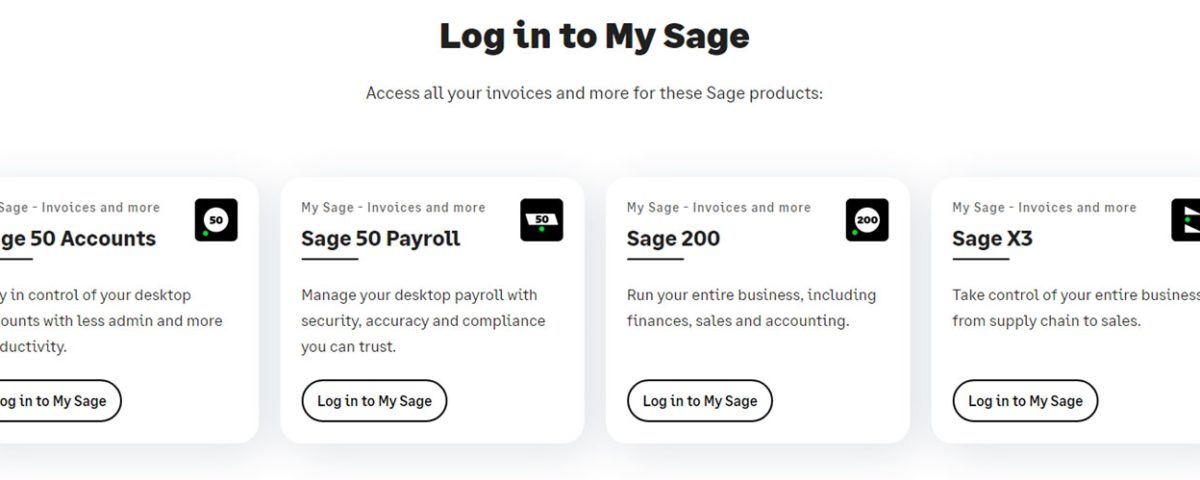Select the Sage 50 Payroll card title

tap(381, 239)
